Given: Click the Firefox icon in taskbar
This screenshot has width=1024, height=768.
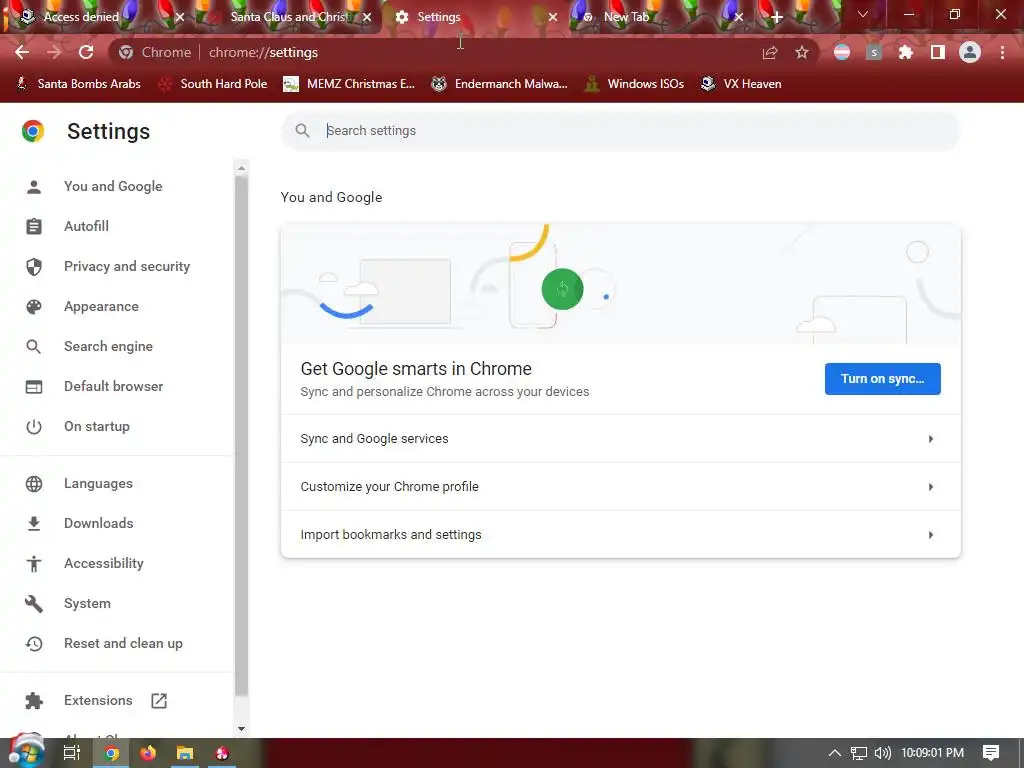Looking at the screenshot, I should 148,753.
